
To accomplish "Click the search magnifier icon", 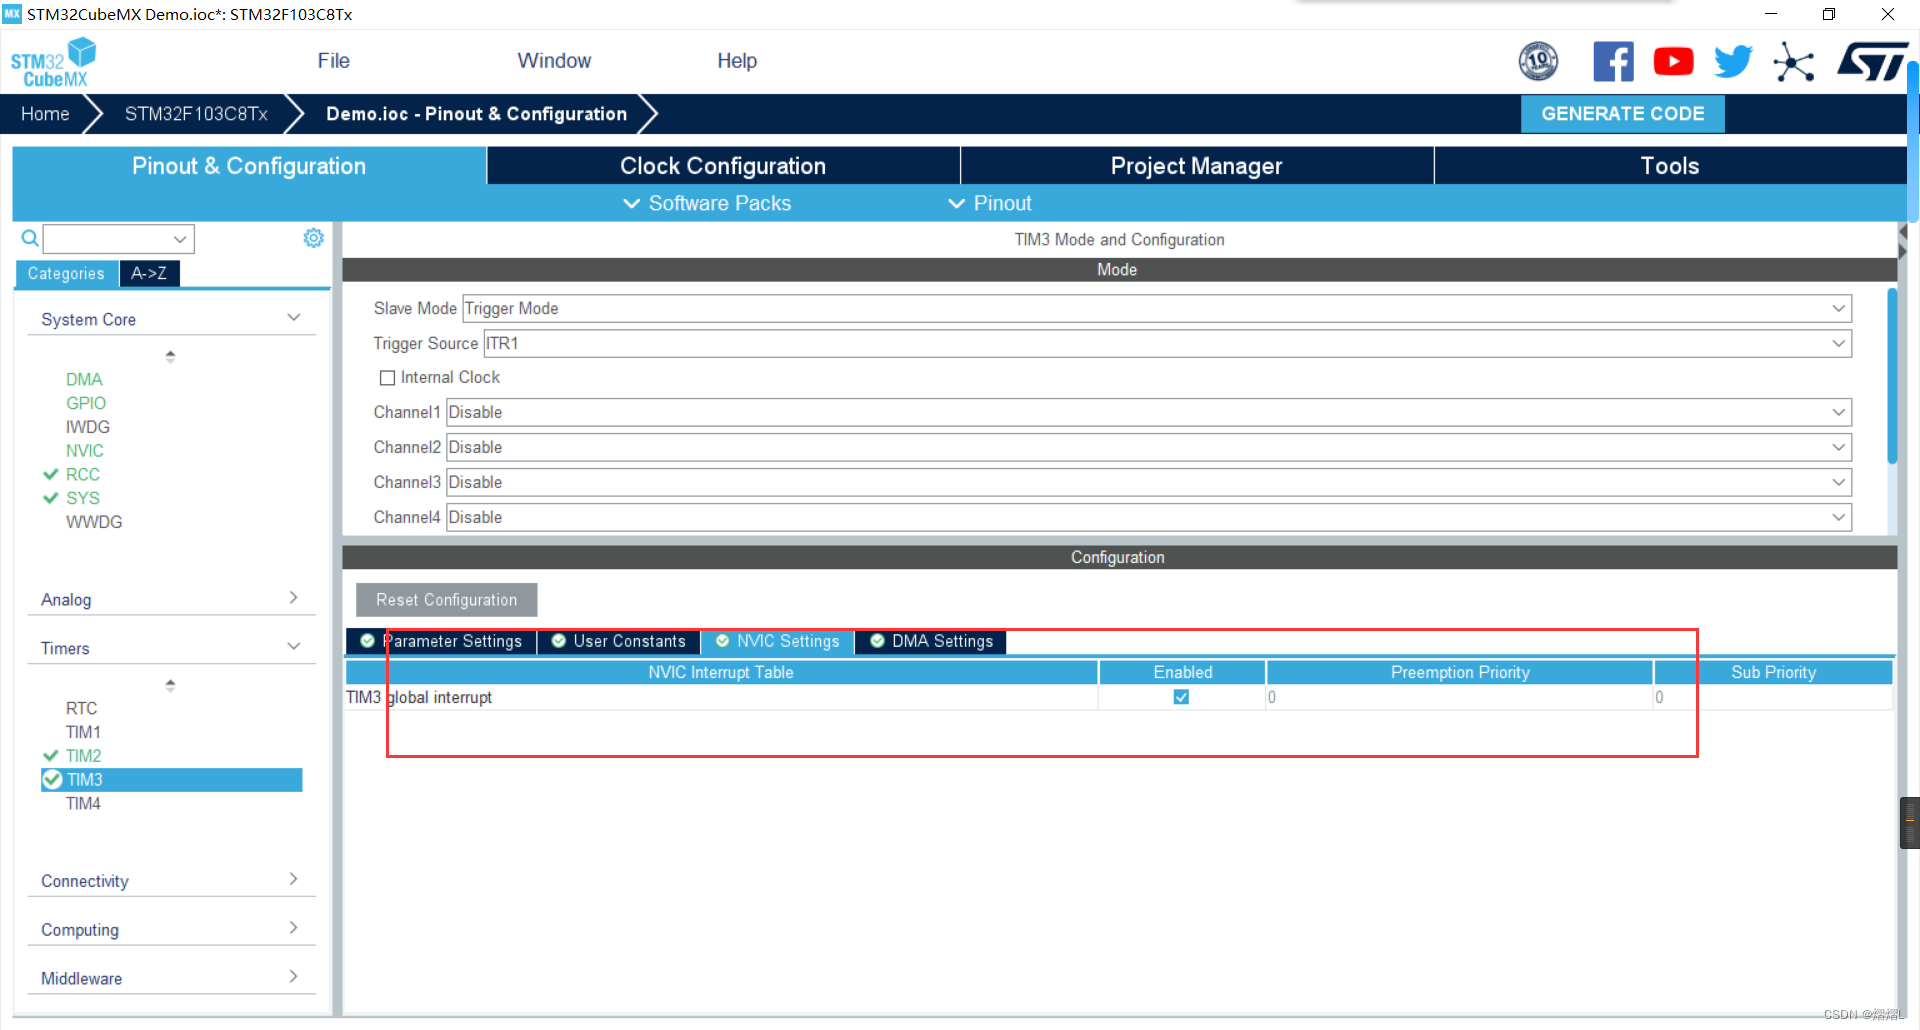I will tap(30, 238).
